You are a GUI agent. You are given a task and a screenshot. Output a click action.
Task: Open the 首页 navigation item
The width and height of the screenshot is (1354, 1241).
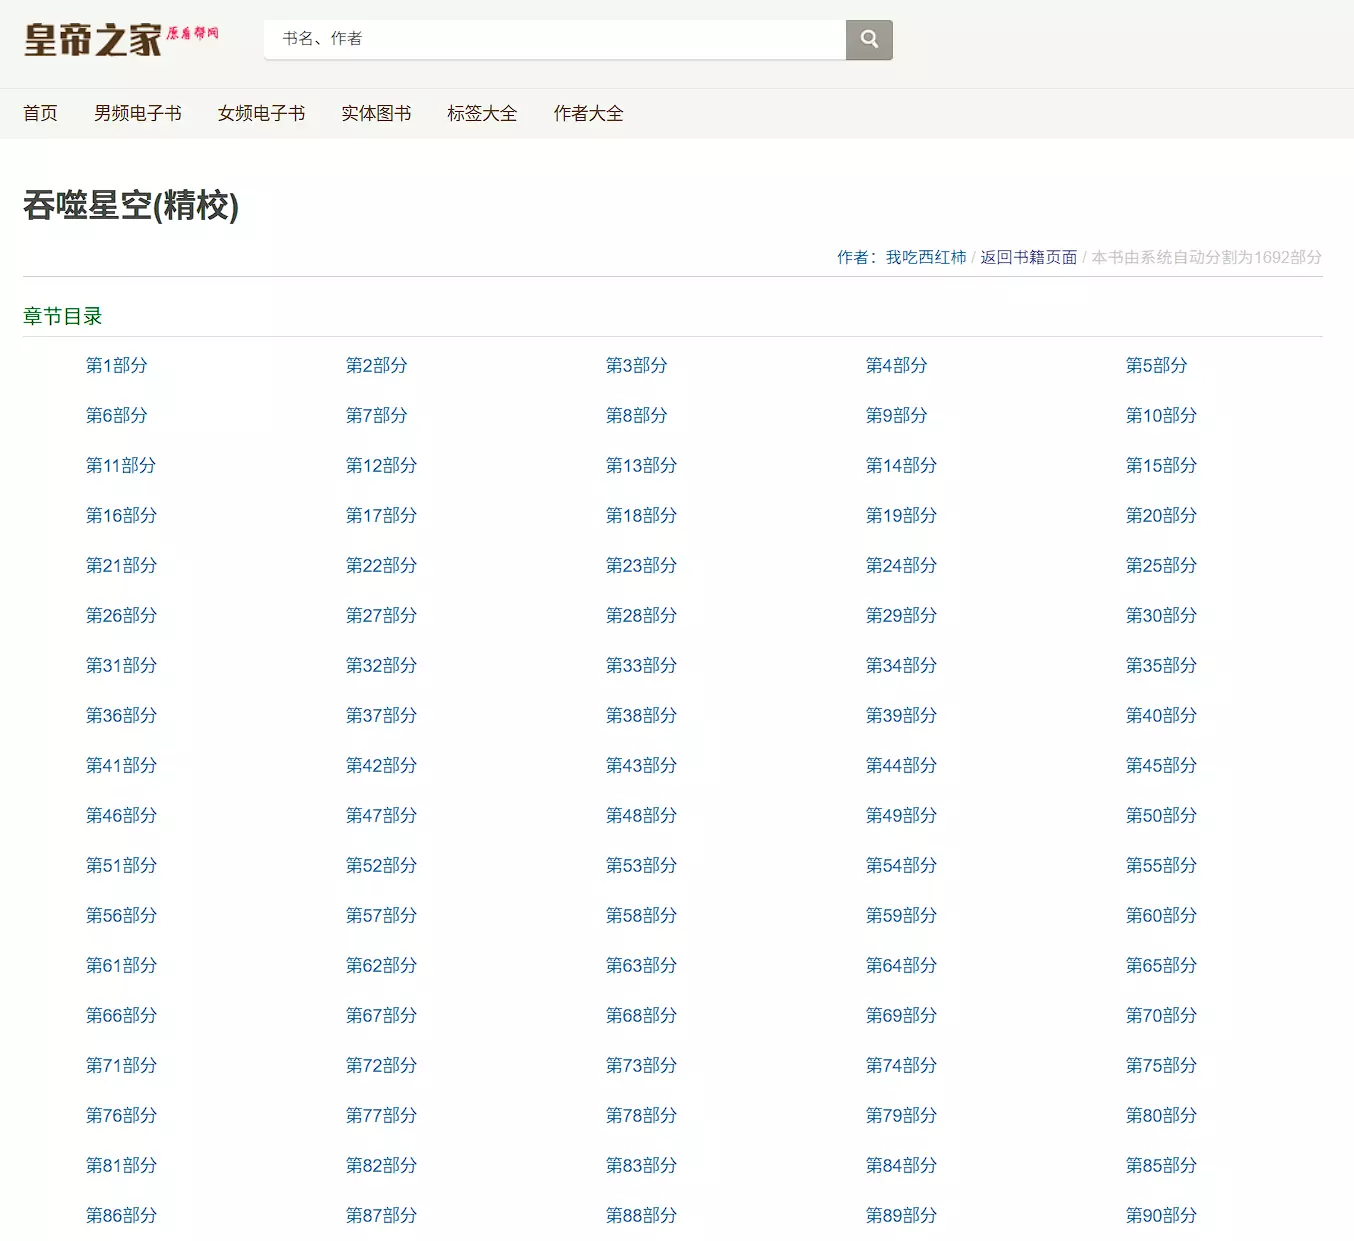coord(40,114)
